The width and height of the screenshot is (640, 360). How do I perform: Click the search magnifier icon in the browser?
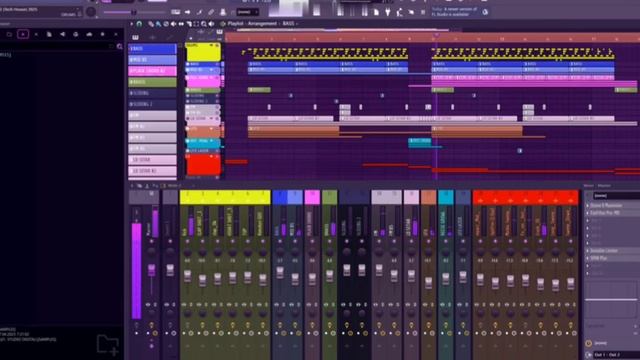(x=120, y=47)
